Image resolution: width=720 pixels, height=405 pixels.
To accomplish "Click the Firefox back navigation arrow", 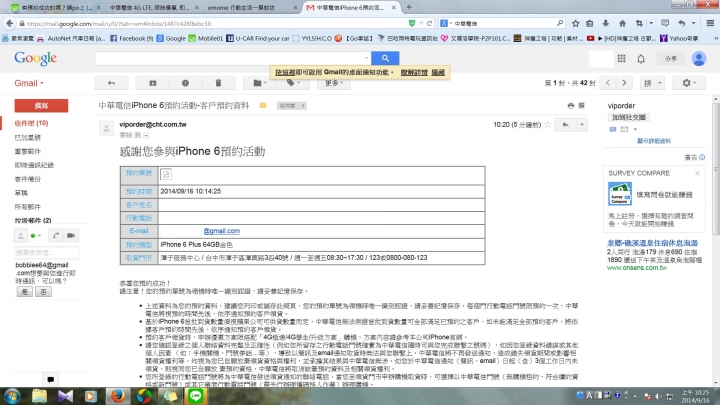I will [9, 23].
